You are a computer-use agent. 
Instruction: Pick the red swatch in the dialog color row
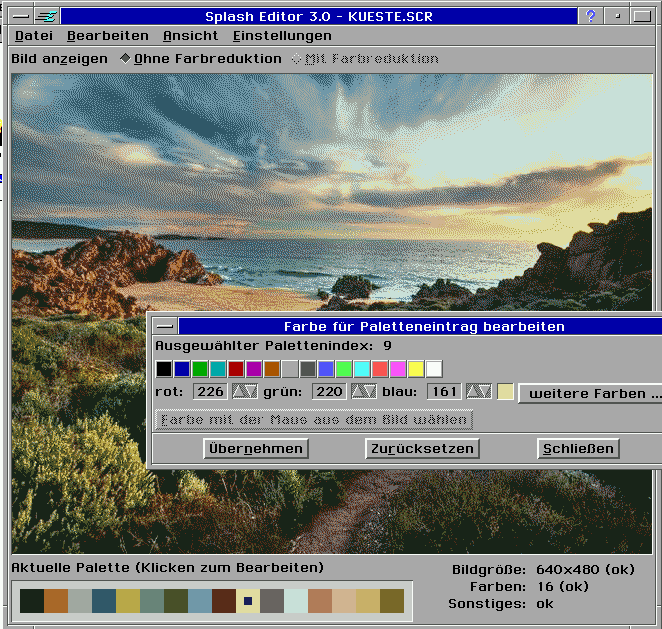236,369
